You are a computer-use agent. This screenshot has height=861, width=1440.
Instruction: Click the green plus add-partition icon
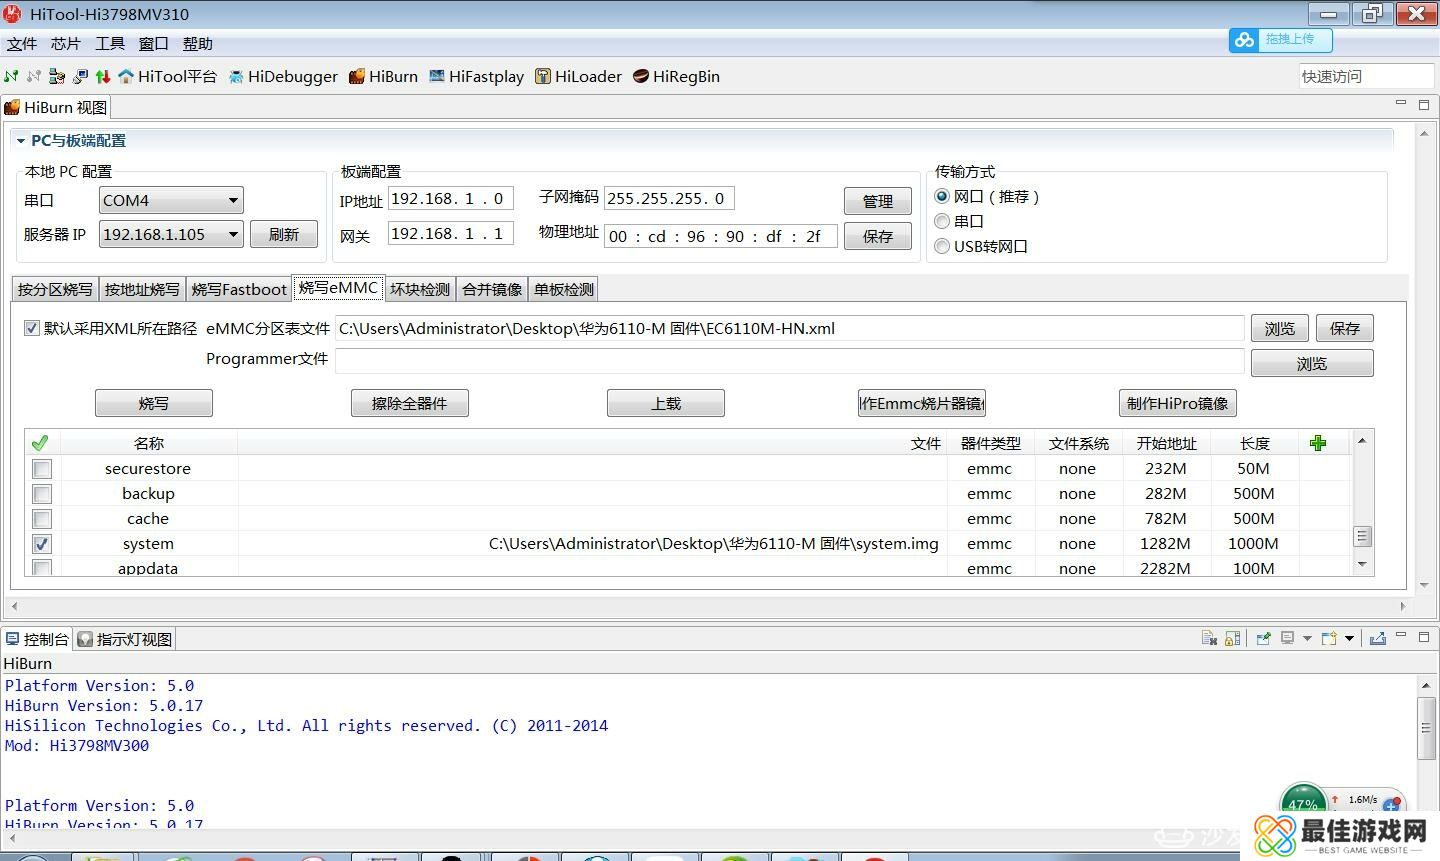click(1318, 443)
